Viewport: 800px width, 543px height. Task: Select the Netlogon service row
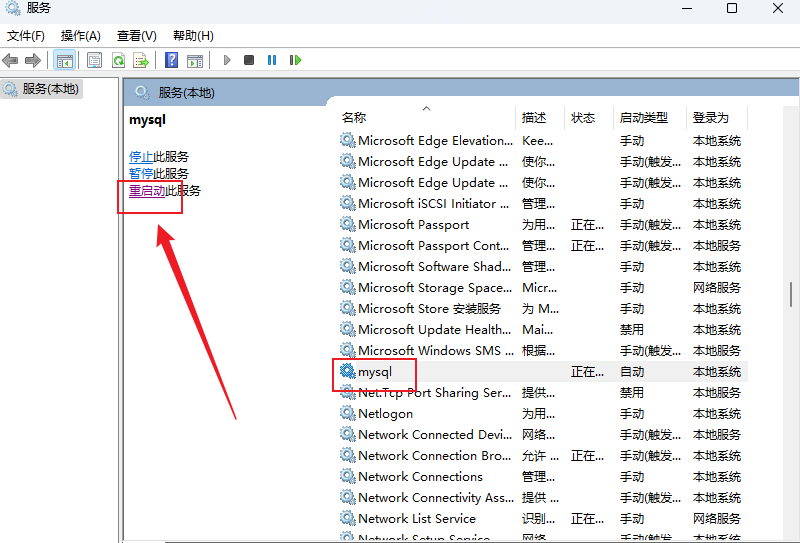point(543,413)
